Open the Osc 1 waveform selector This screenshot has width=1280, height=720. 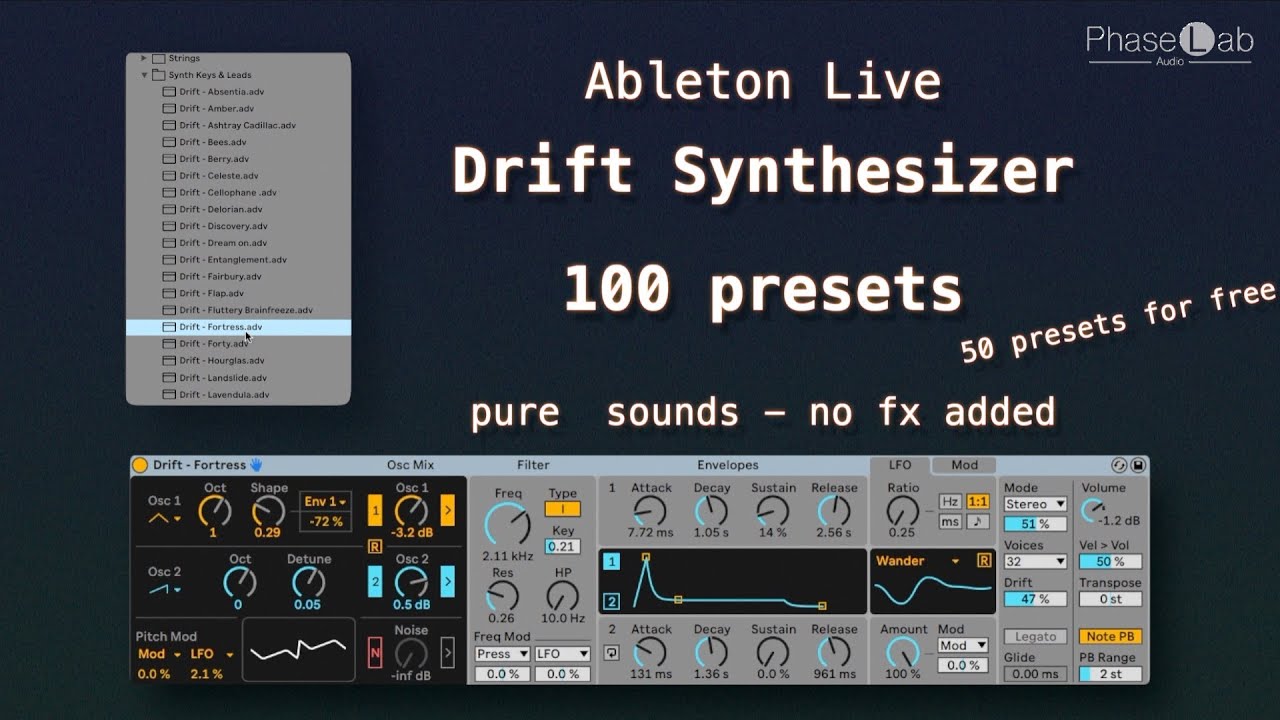(x=165, y=518)
